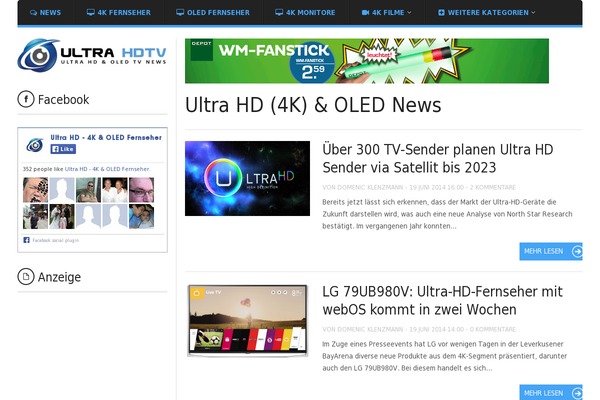Open the 4K Fernseher menu item

(119, 13)
